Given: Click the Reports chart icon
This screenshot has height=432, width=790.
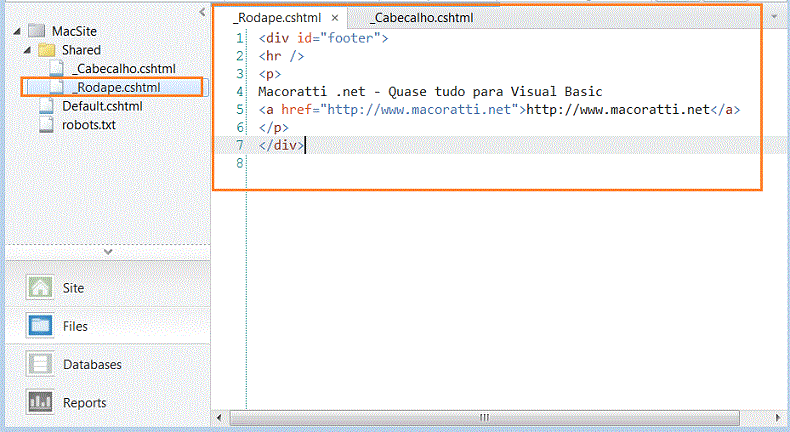Looking at the screenshot, I should (40, 402).
